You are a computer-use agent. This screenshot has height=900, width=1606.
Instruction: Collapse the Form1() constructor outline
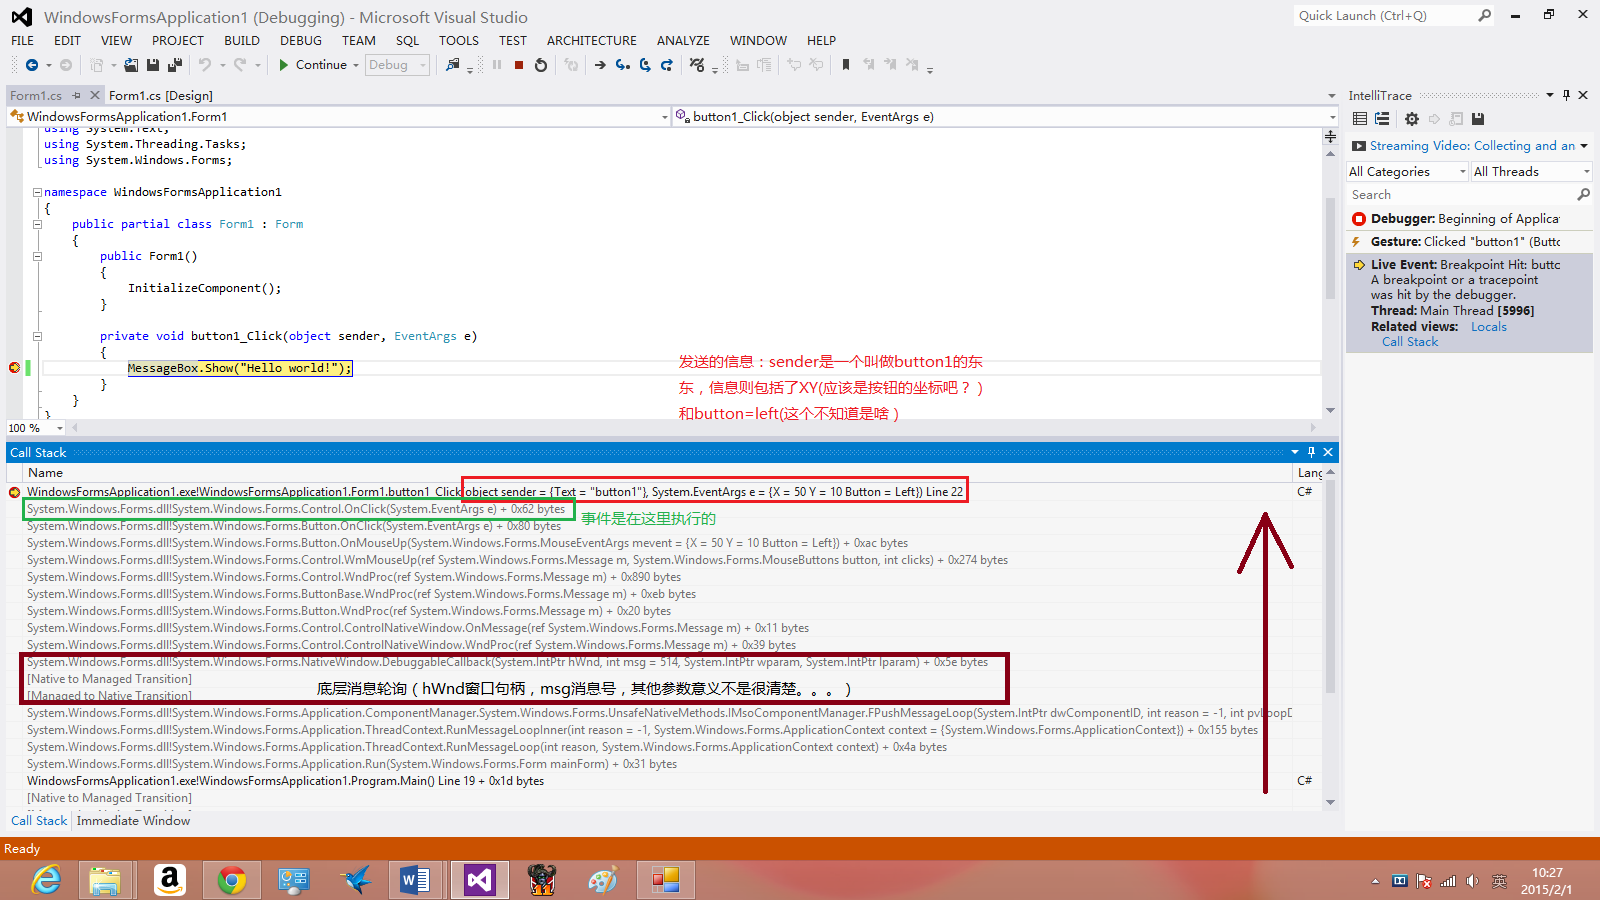(37, 256)
